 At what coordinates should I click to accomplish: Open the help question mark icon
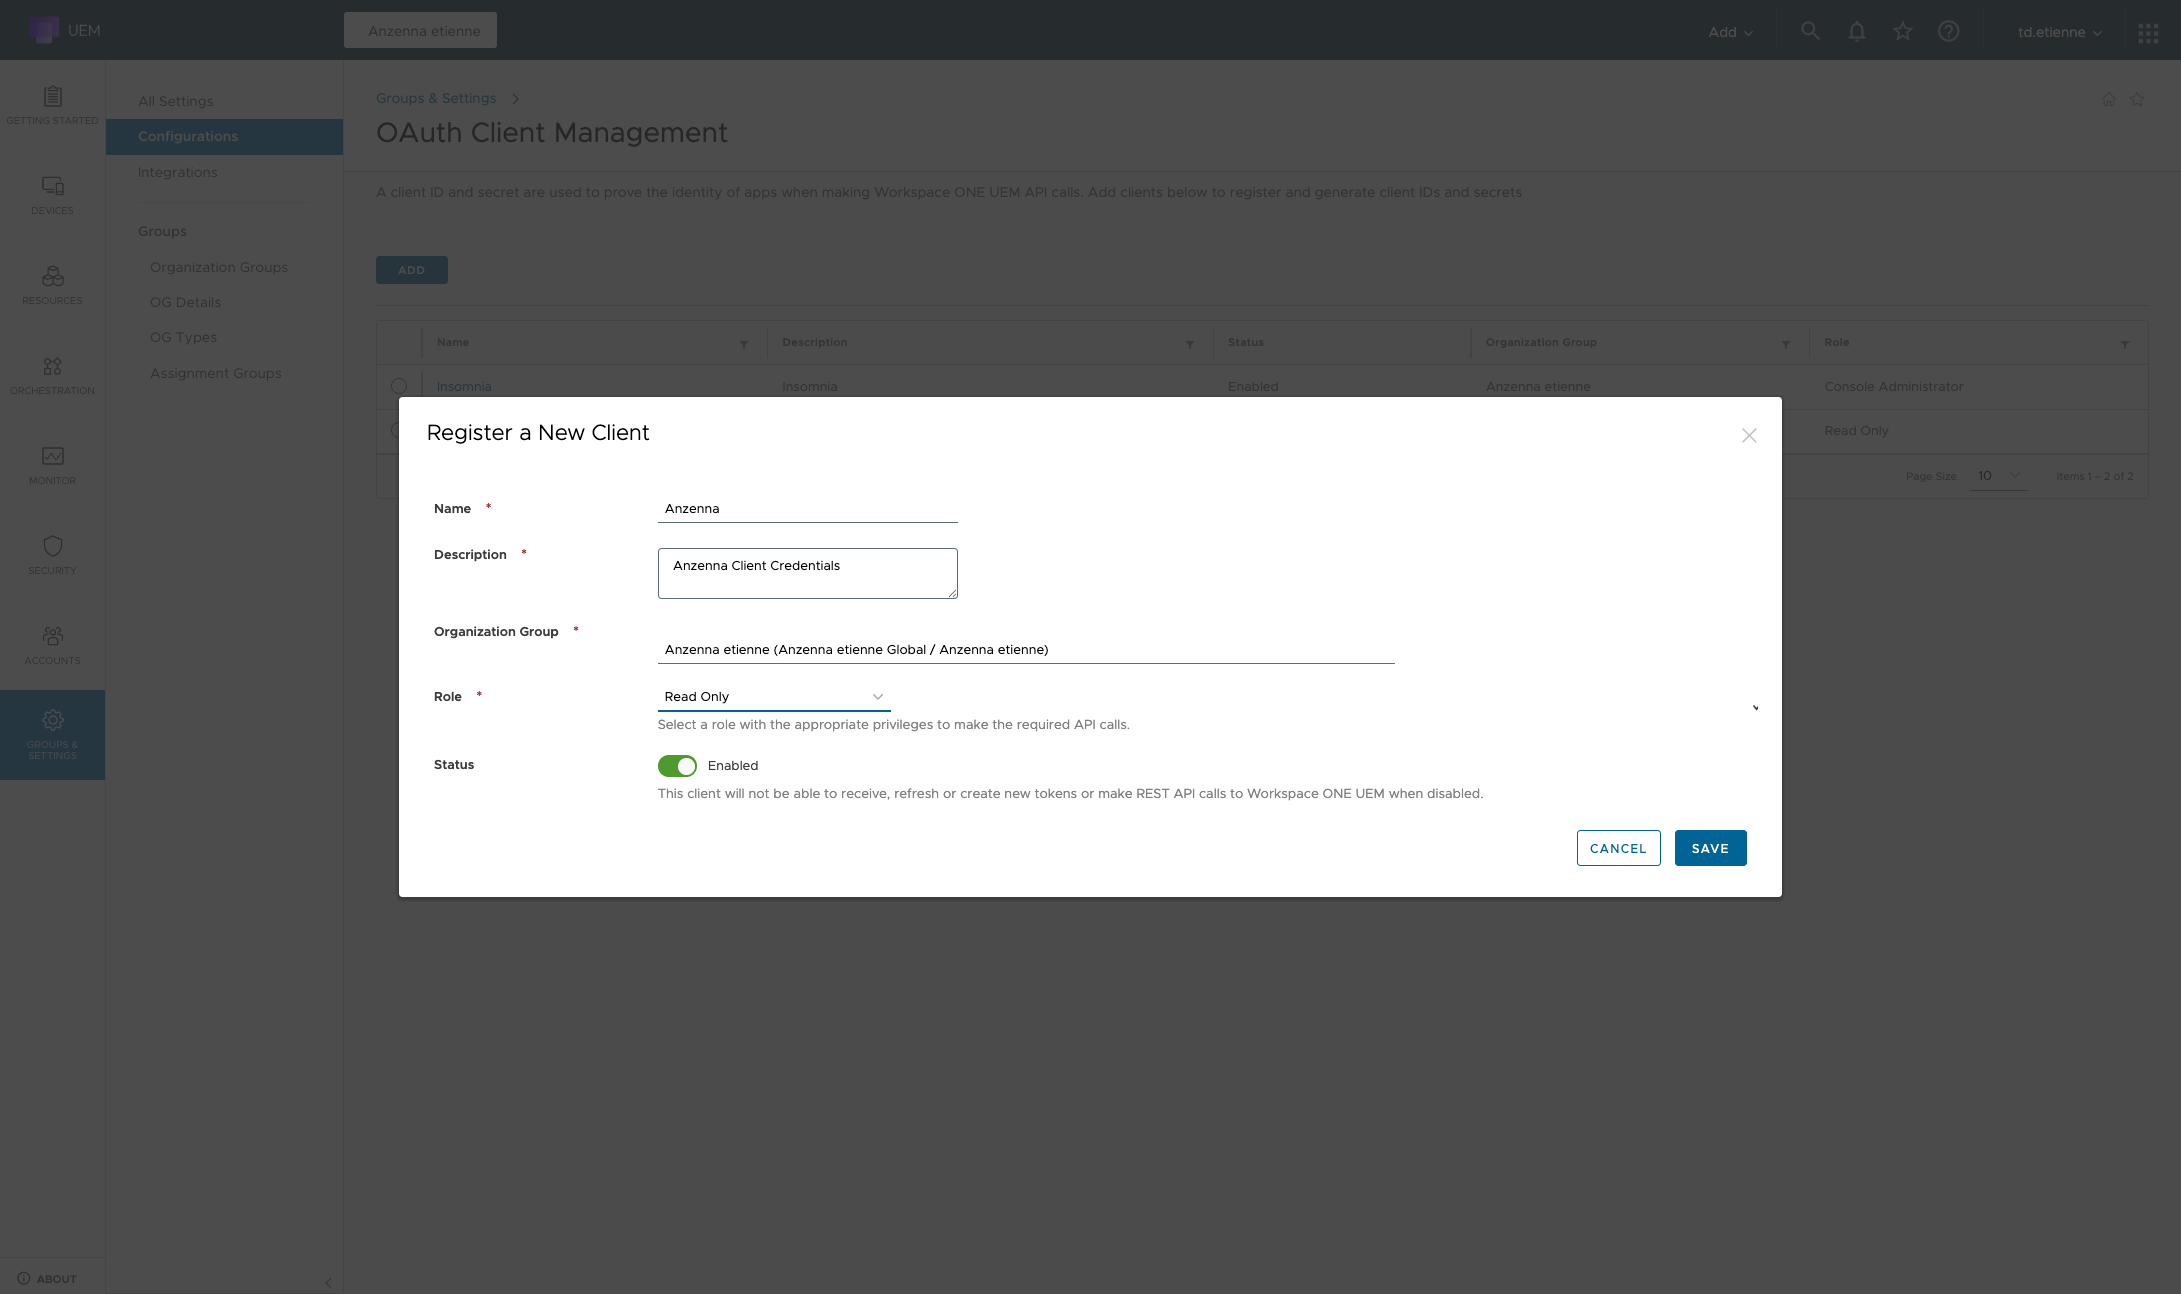[x=1948, y=31]
